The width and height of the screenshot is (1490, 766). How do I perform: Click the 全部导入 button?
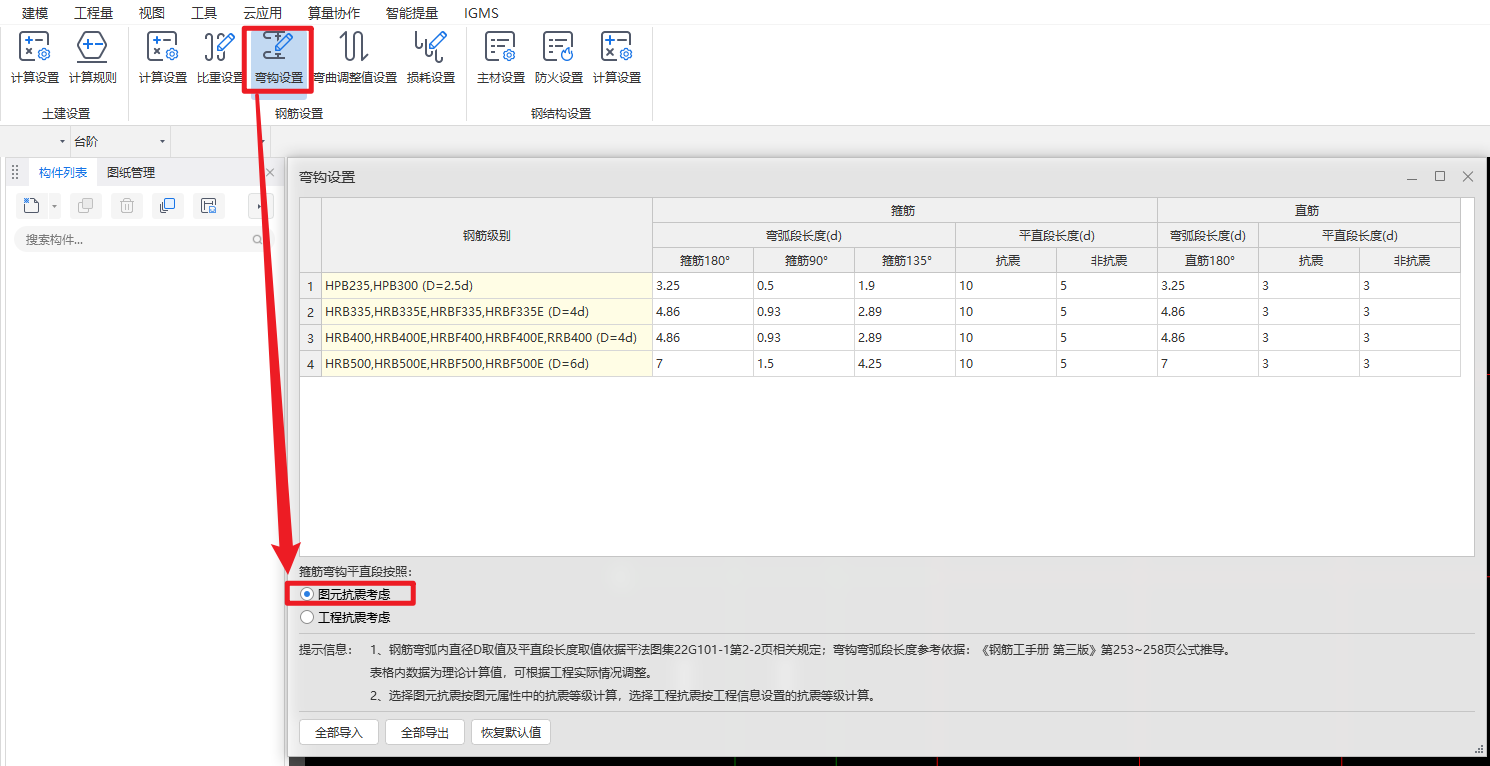pyautogui.click(x=339, y=732)
